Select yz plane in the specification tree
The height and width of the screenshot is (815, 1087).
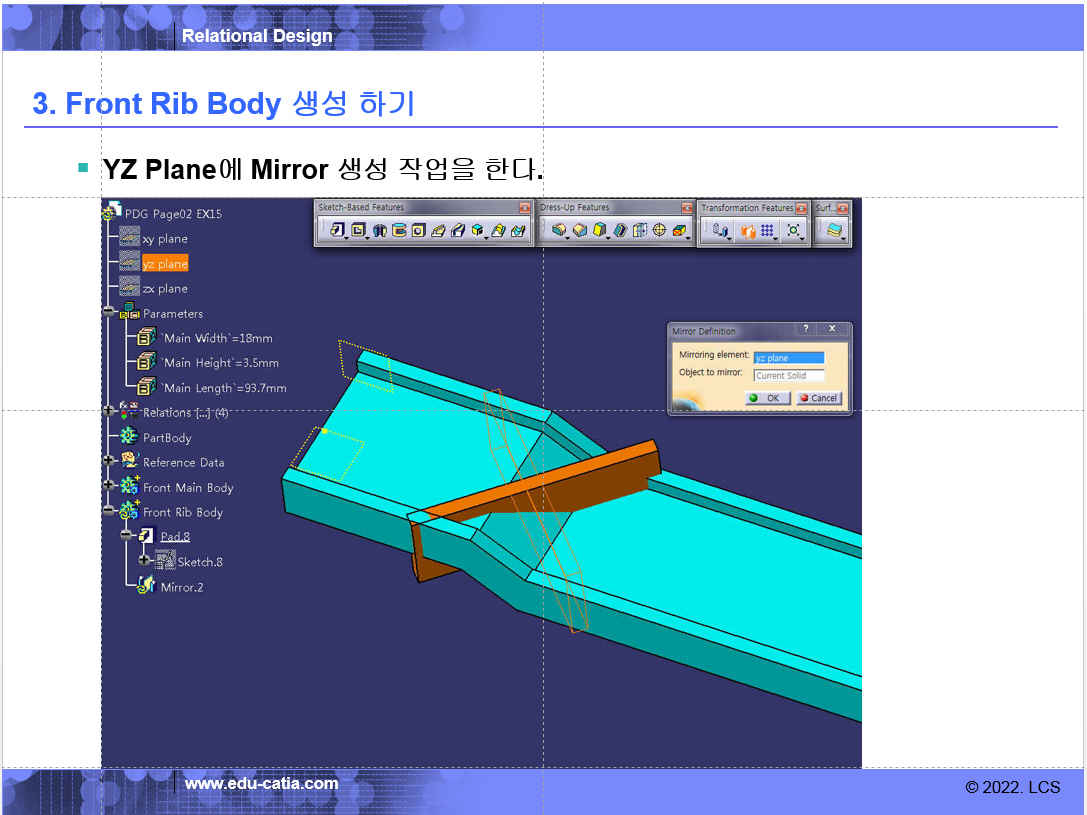(x=164, y=264)
